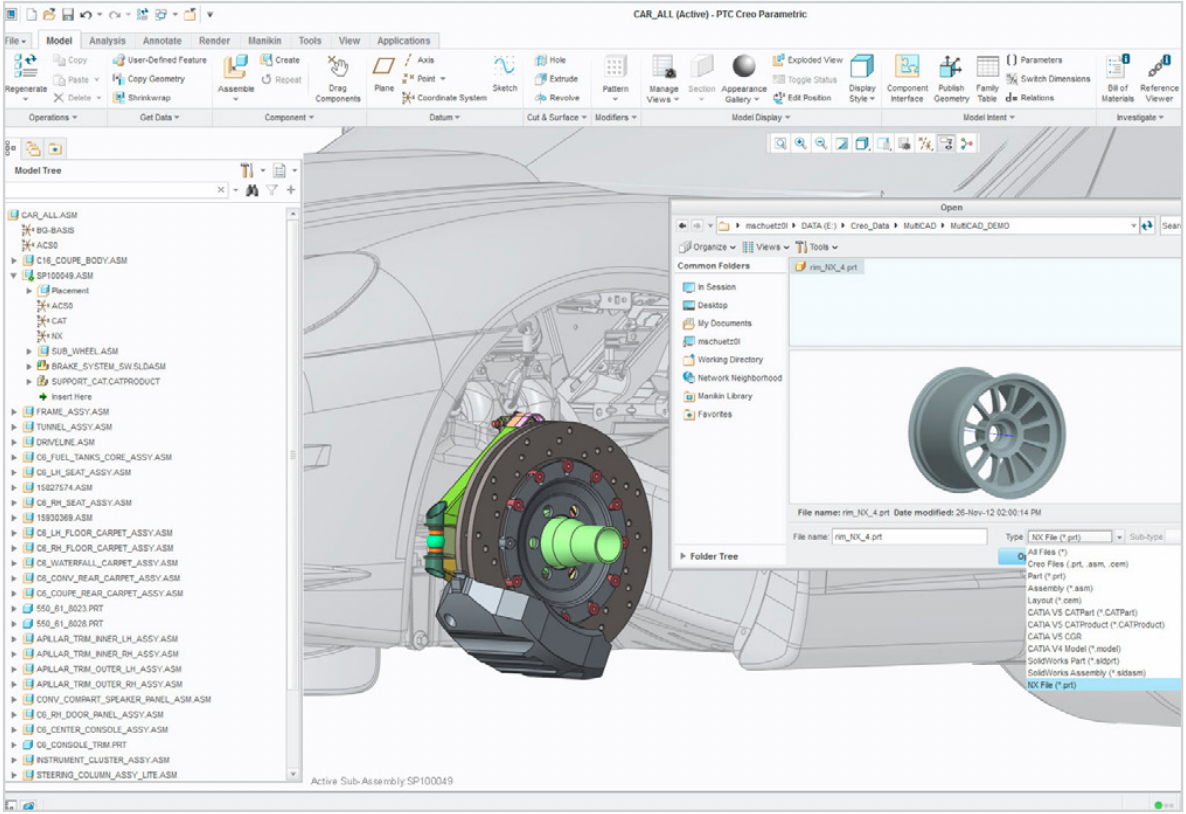
Task: Switch to the Analysis tab
Action: tap(109, 41)
